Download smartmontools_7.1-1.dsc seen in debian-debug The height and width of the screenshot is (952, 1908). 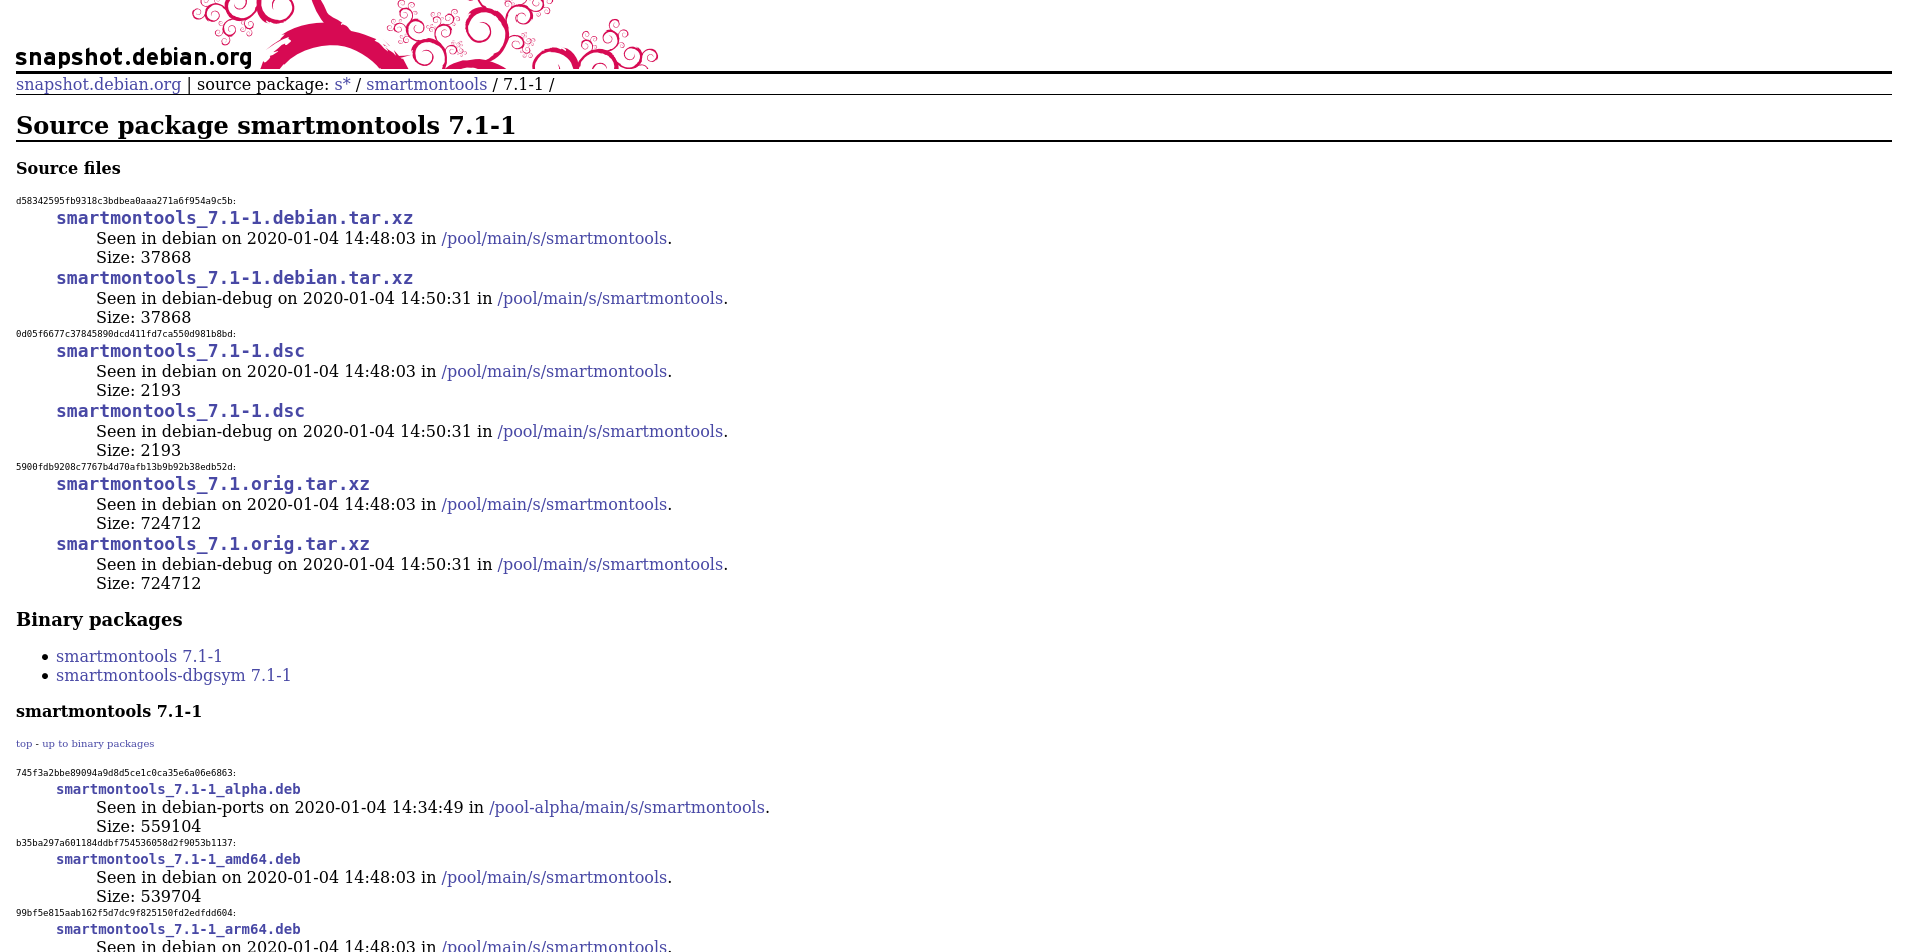pyautogui.click(x=180, y=411)
